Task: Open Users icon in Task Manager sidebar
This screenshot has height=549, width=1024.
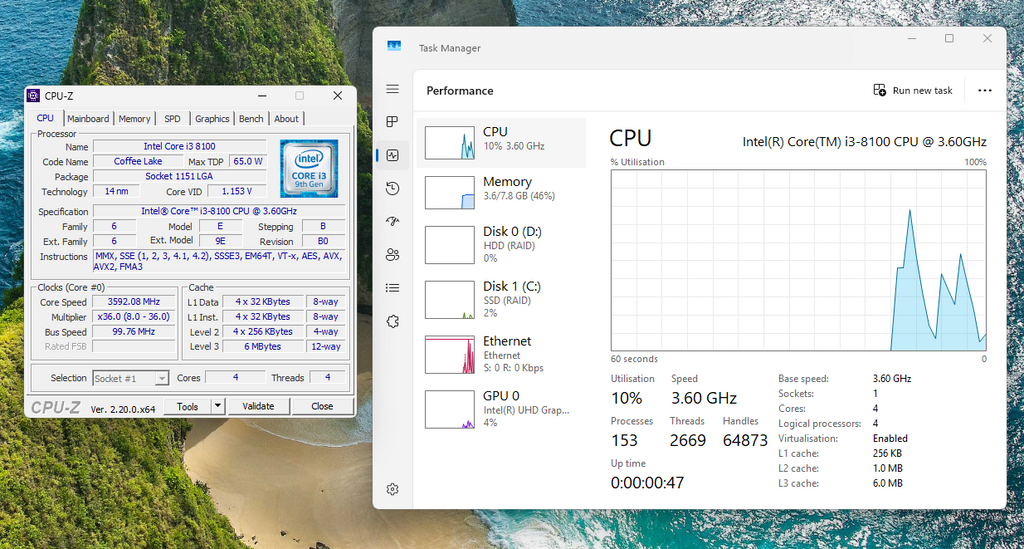Action: point(392,255)
